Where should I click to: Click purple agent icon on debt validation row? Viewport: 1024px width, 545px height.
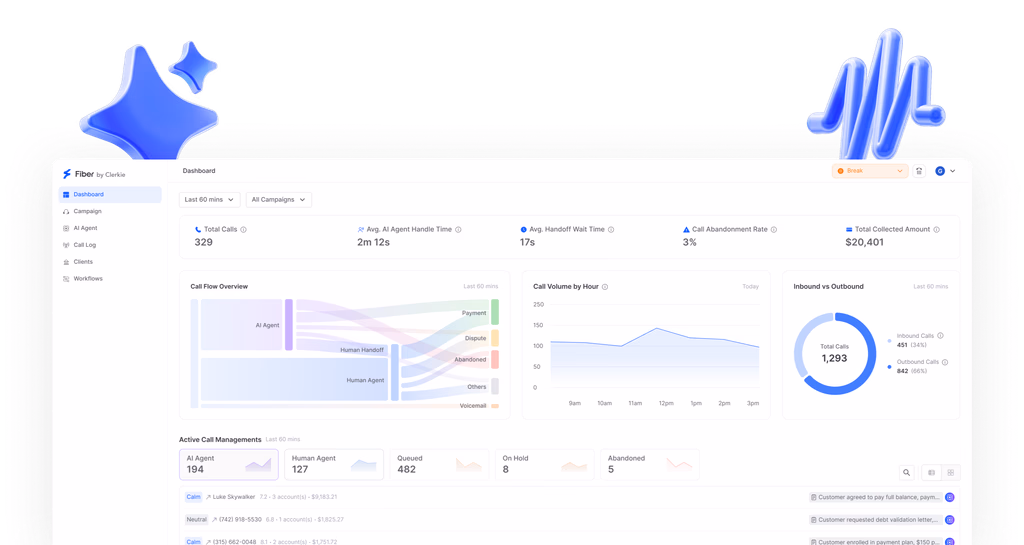(x=950, y=520)
